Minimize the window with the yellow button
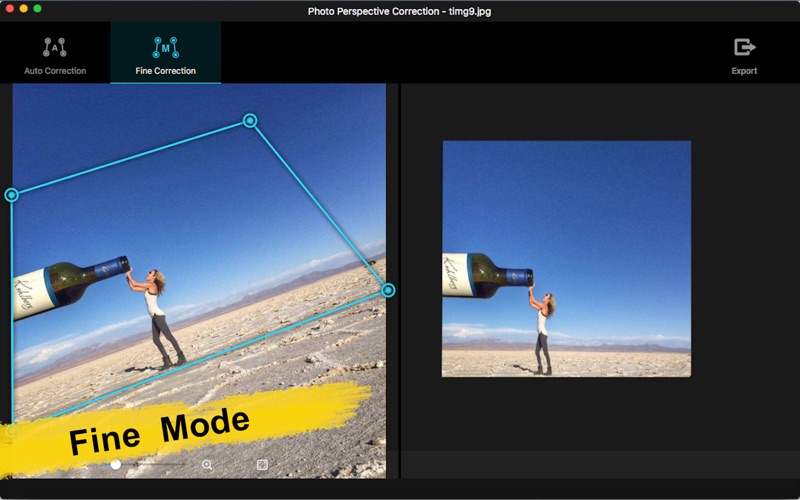Viewport: 800px width, 500px height. pyautogui.click(x=23, y=9)
